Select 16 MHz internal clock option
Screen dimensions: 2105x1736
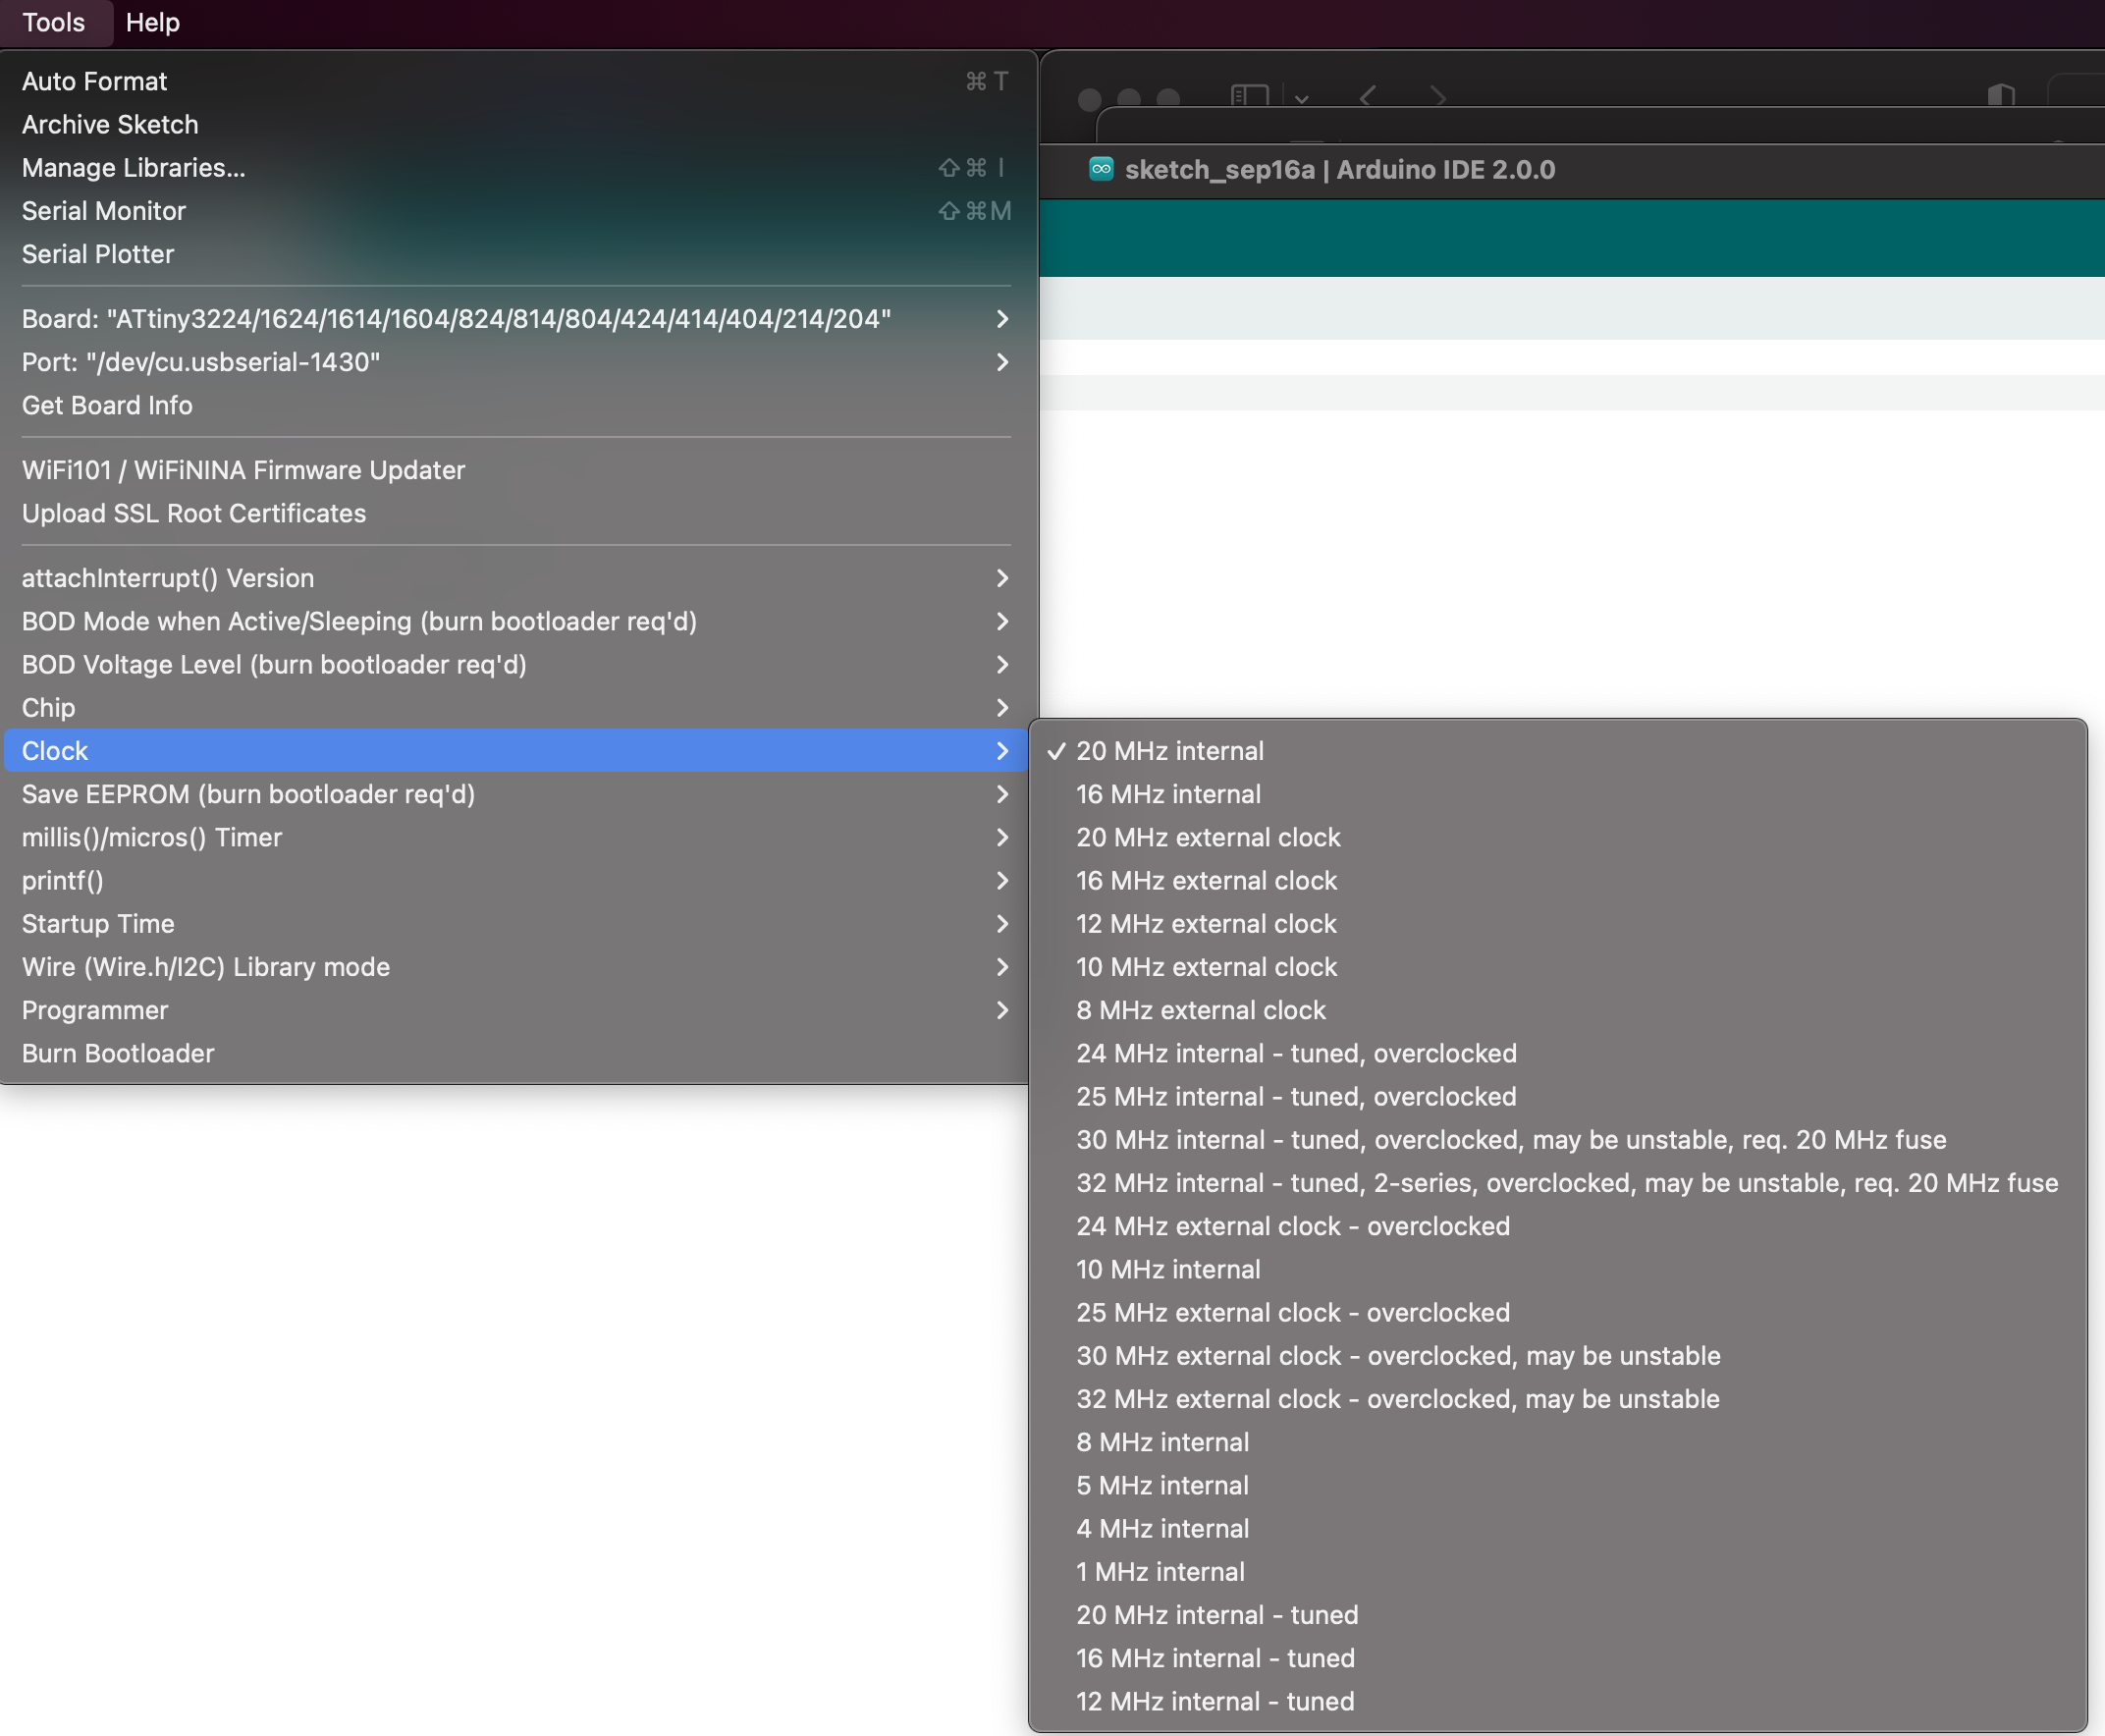pyautogui.click(x=1557, y=793)
